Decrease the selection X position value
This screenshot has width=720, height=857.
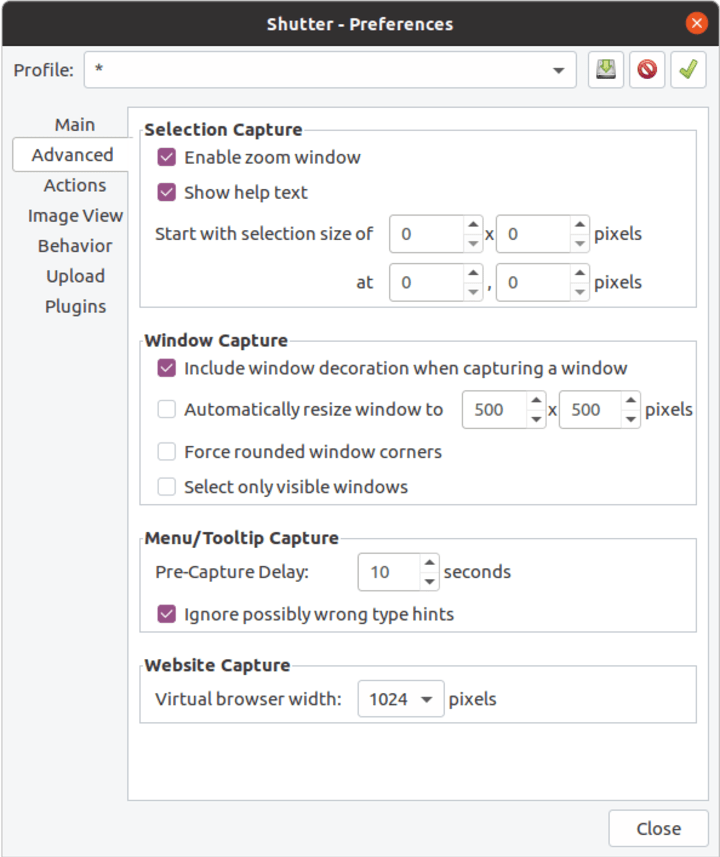(x=472, y=291)
